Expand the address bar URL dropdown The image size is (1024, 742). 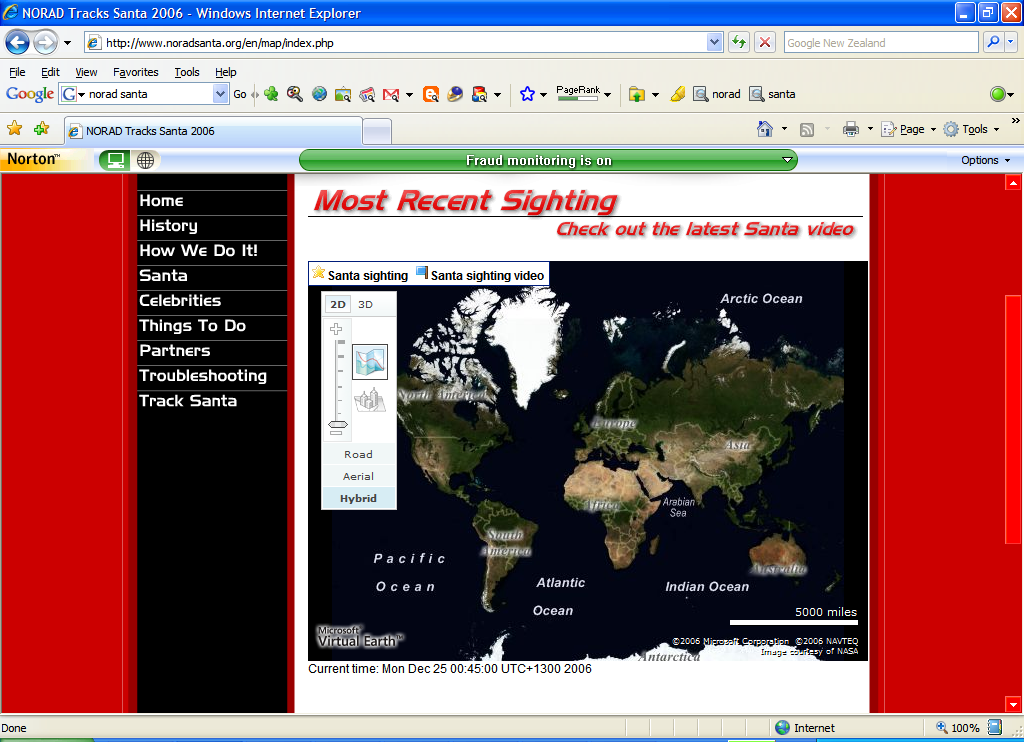point(714,42)
